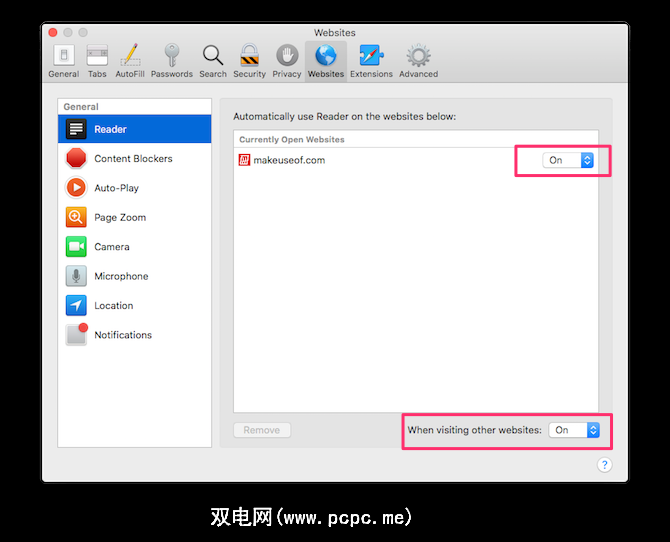Open the General preferences icon

coord(64,56)
